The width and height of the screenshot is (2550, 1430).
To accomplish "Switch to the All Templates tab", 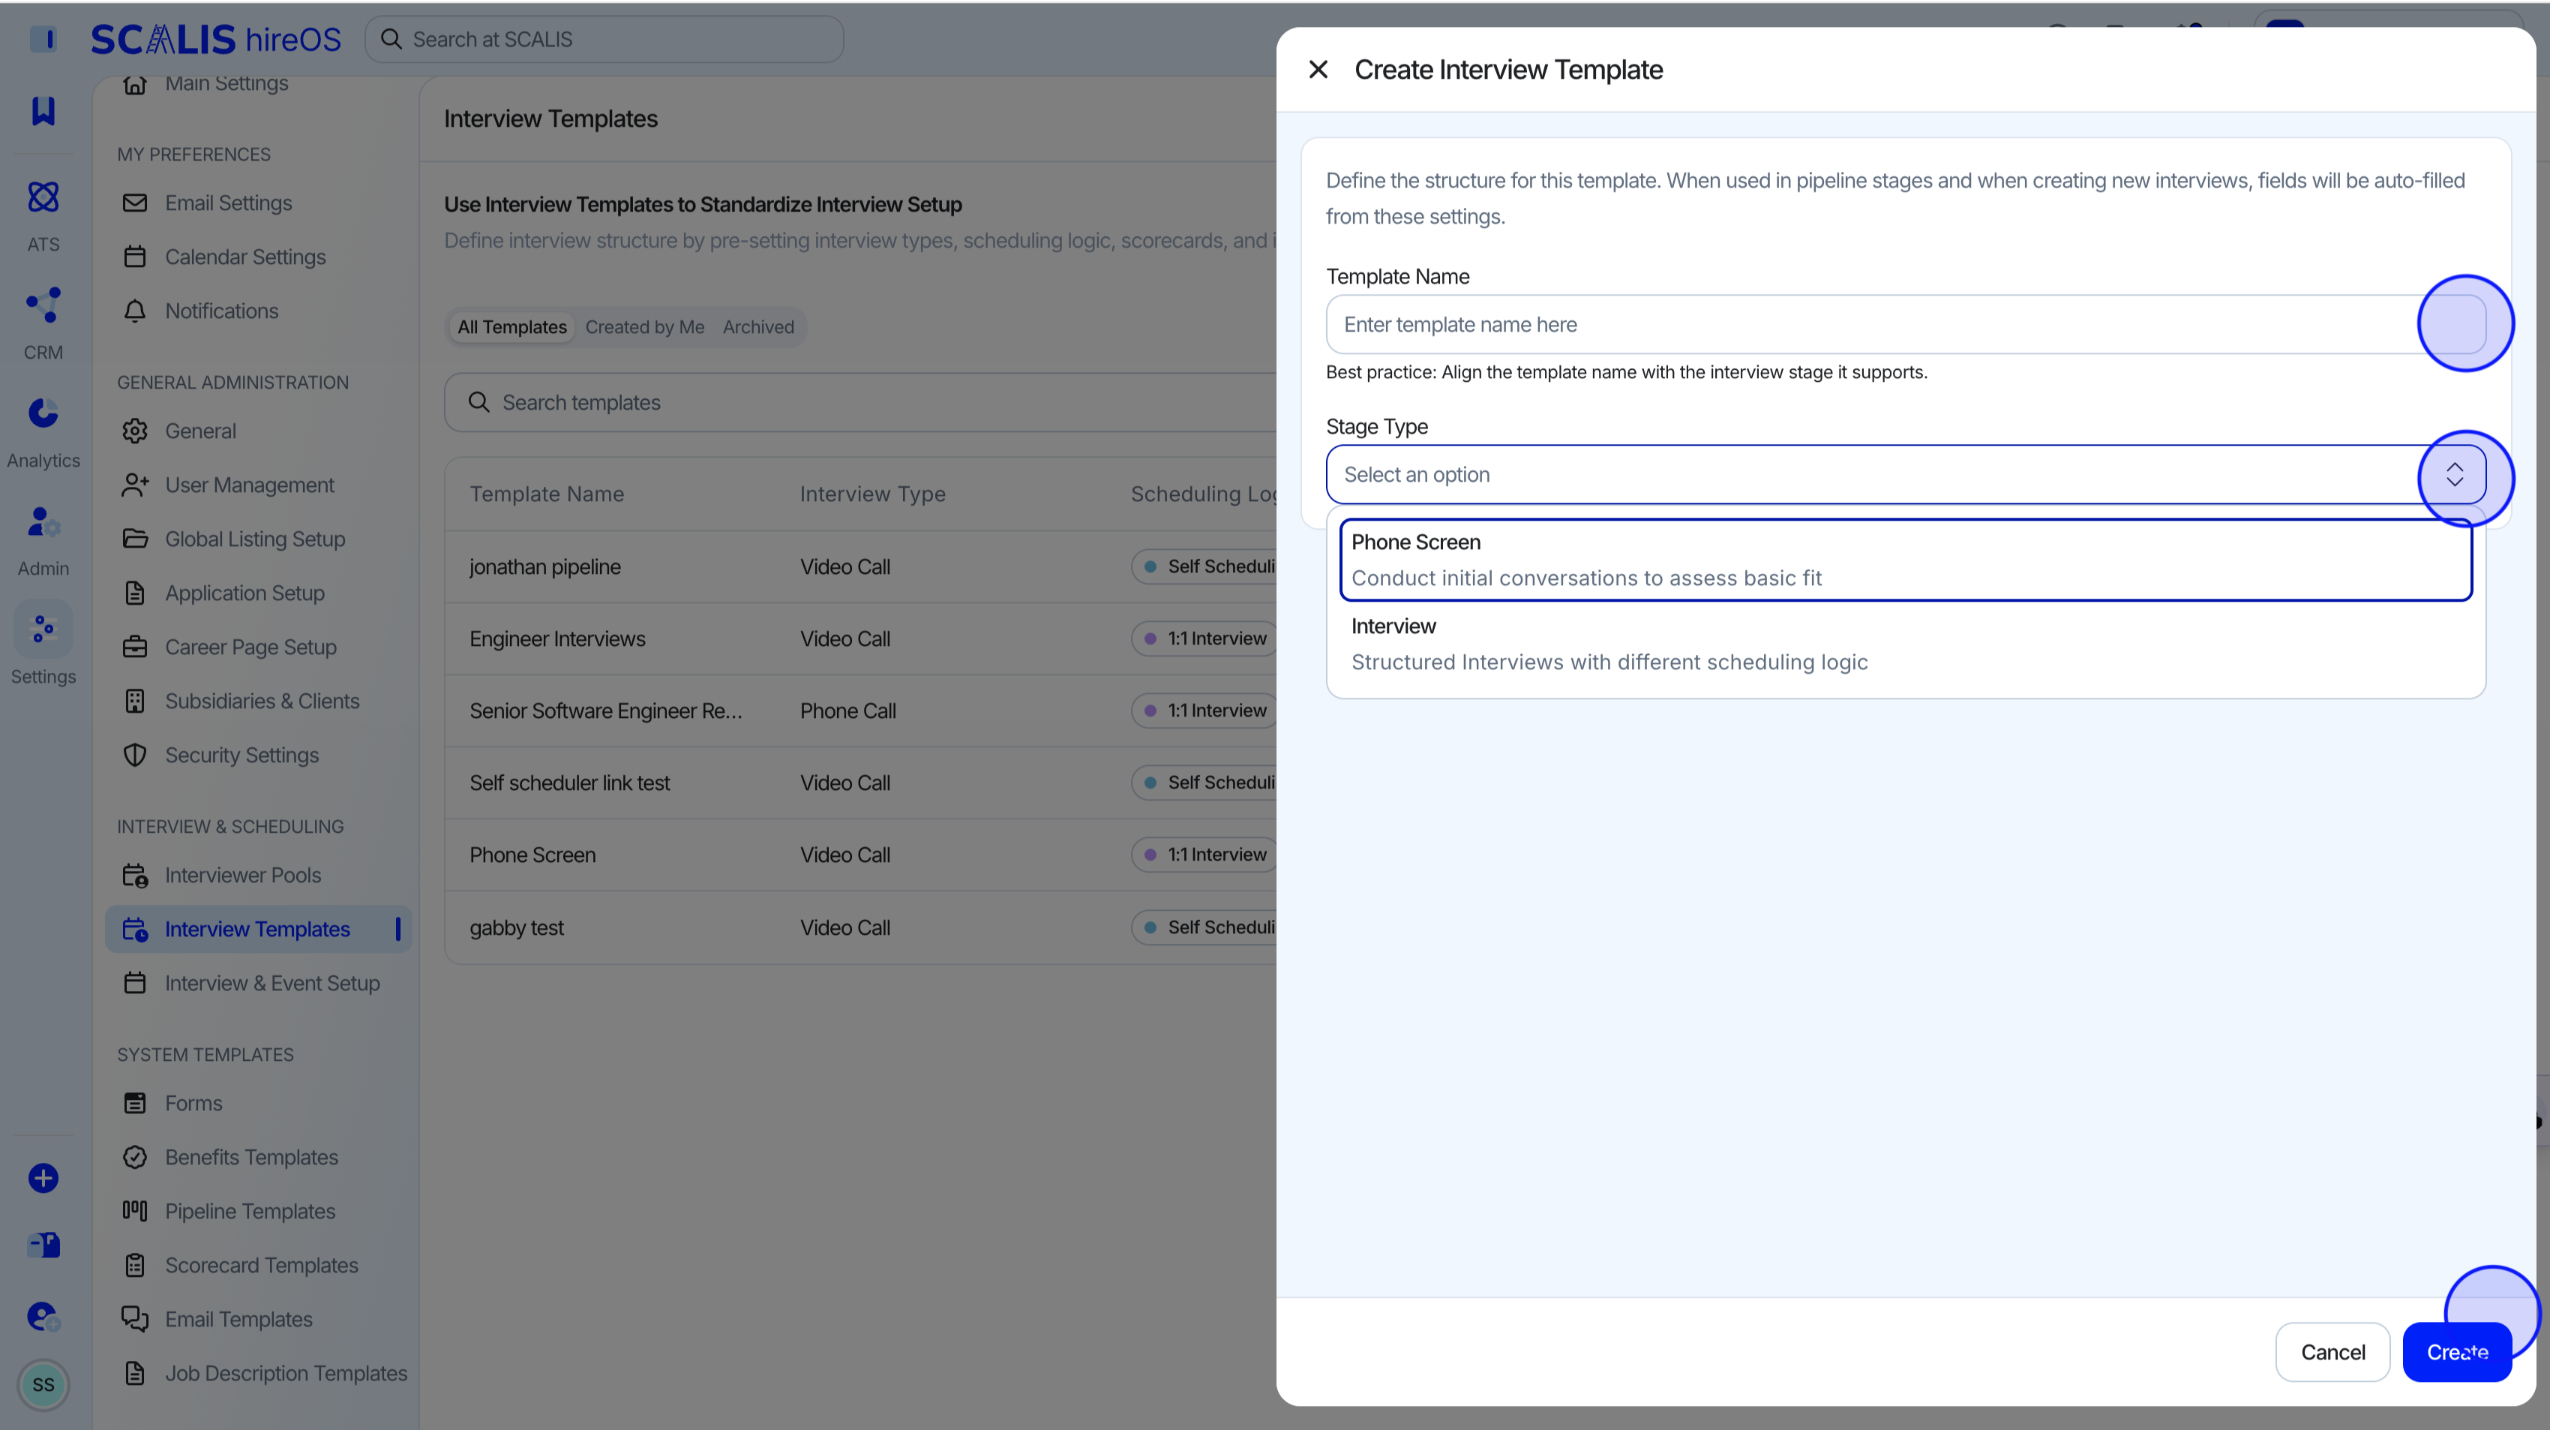I will (512, 327).
